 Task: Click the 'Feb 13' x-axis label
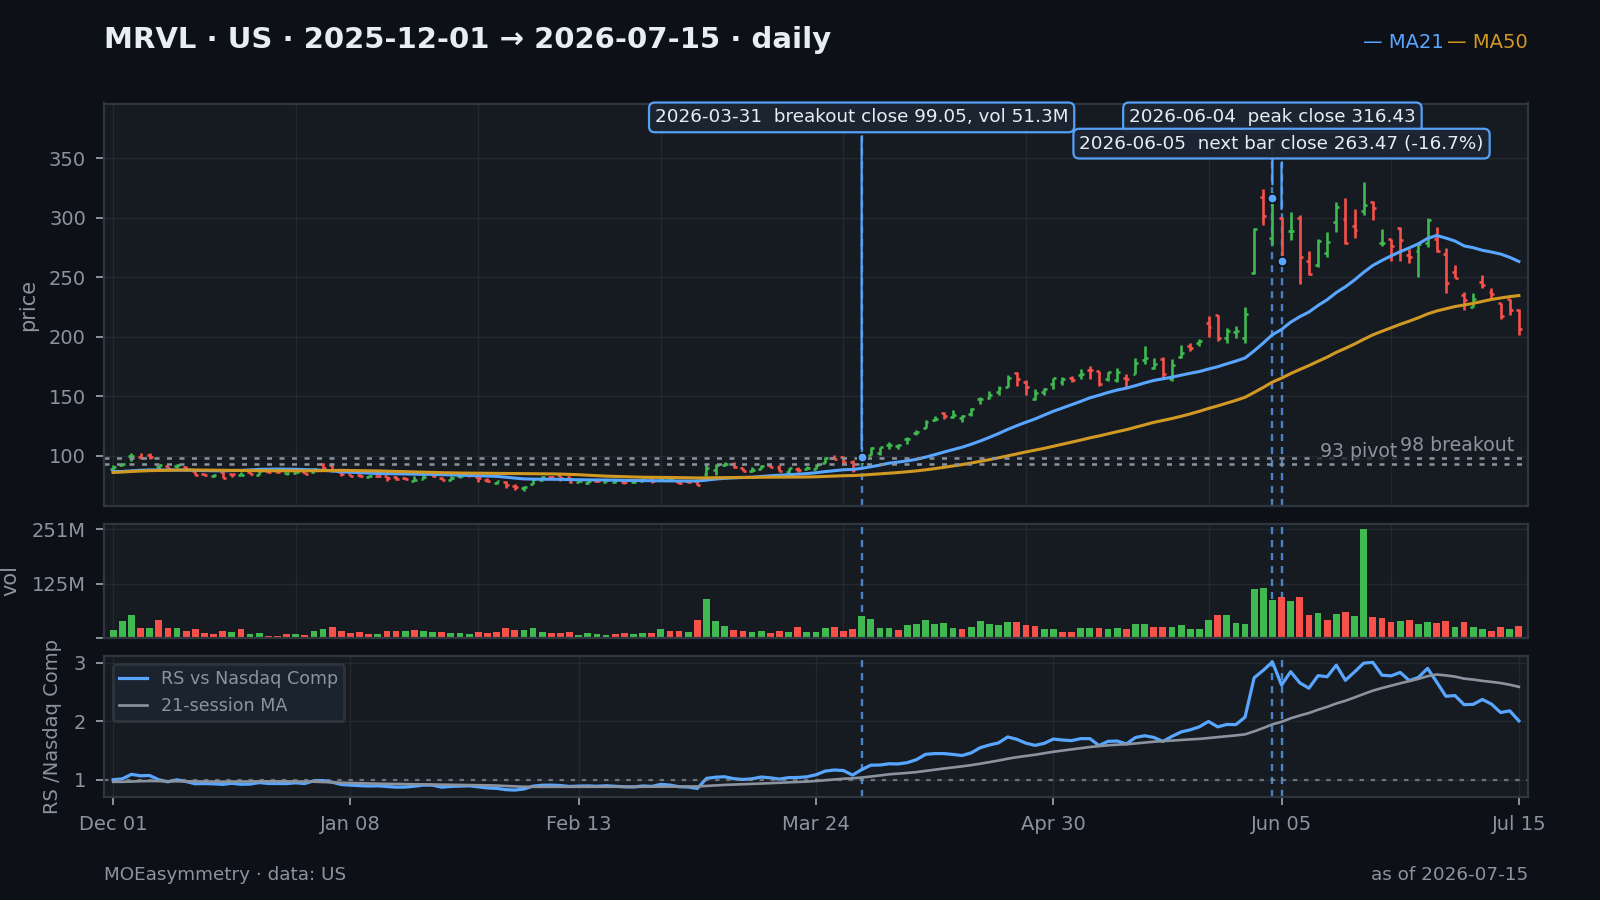(578, 824)
